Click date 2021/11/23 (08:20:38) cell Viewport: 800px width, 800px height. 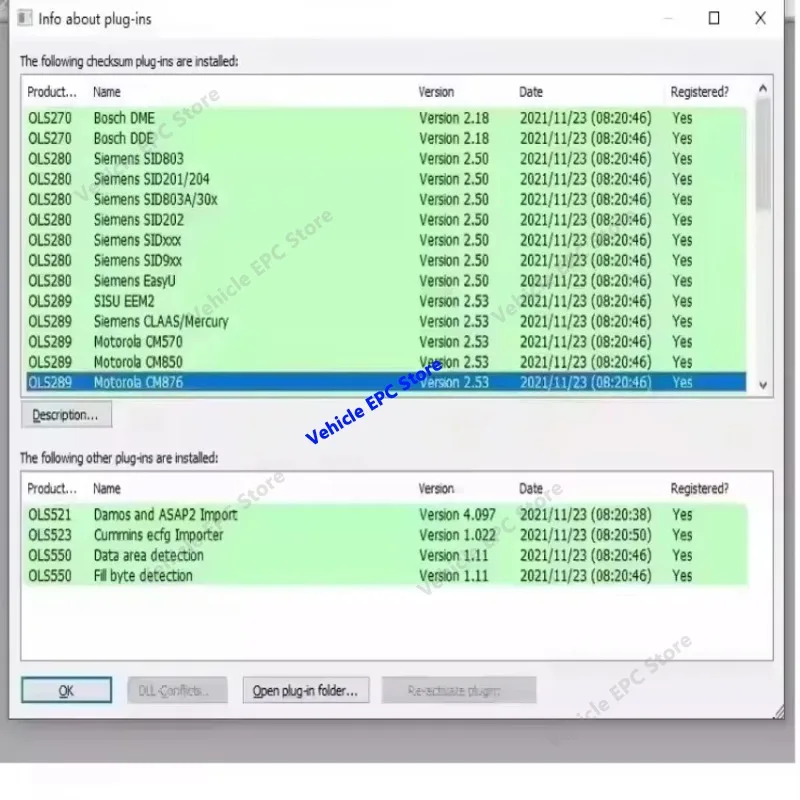[586, 515]
